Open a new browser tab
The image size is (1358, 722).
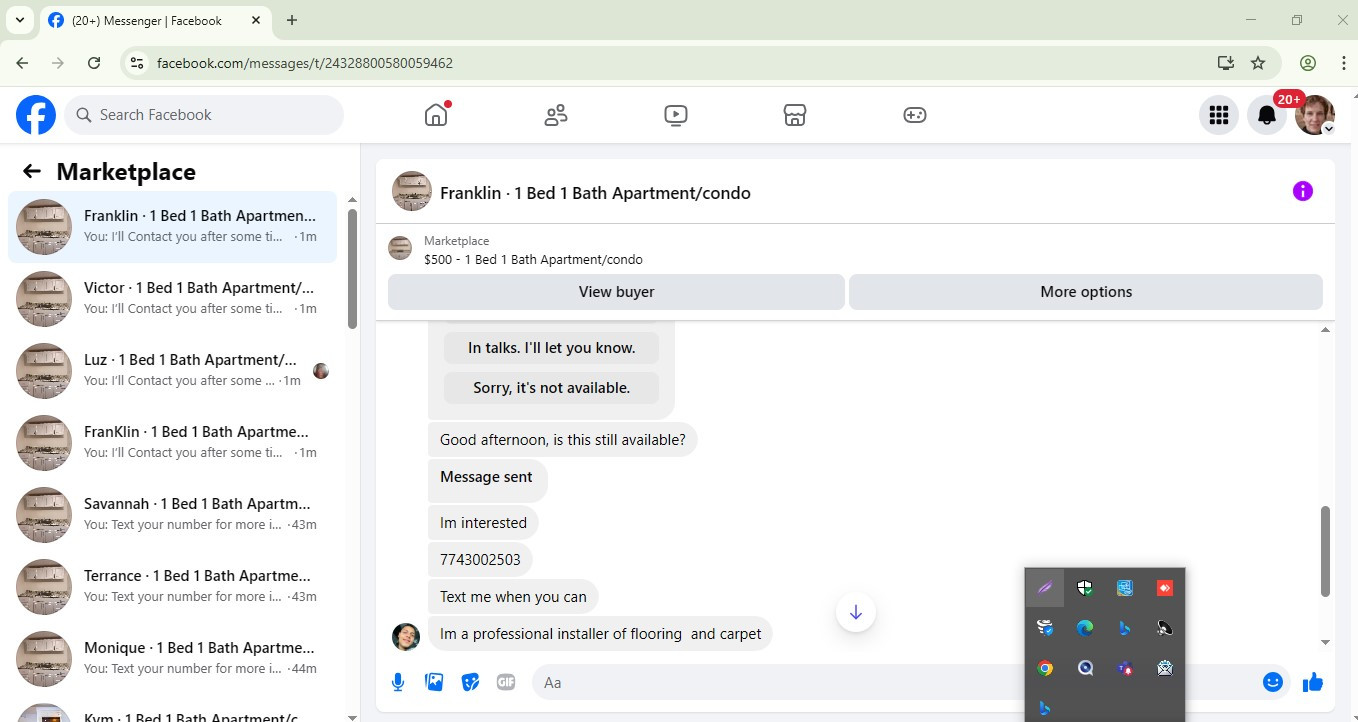292,20
